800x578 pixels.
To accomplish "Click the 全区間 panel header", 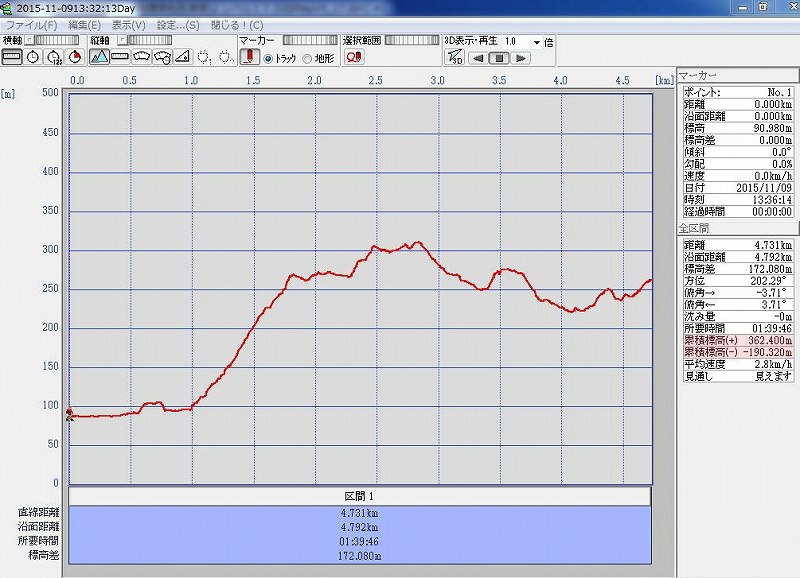I will click(737, 228).
